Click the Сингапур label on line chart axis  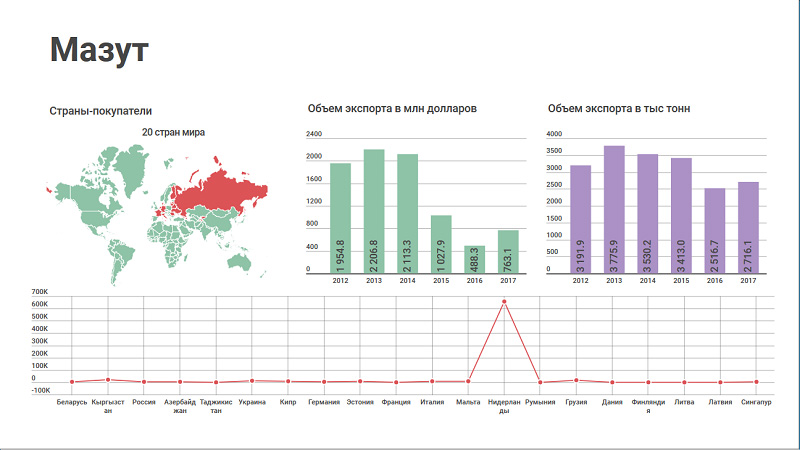click(757, 402)
